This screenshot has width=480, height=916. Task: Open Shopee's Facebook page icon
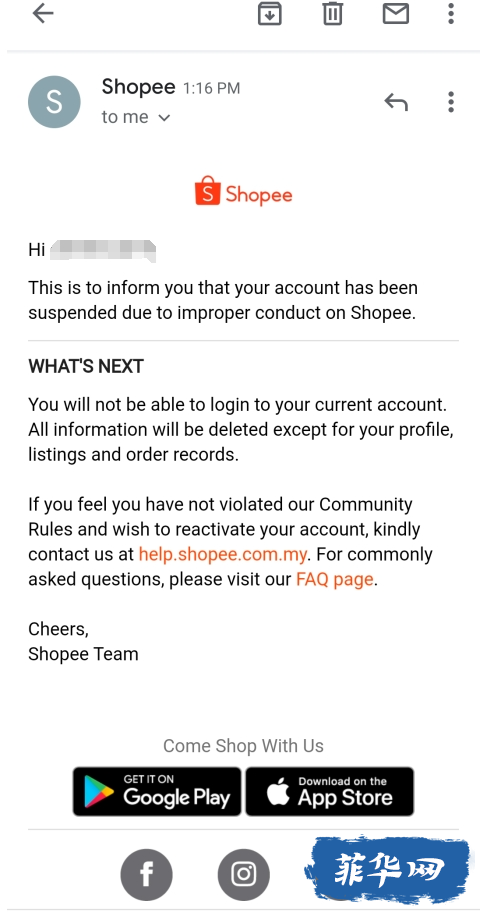coord(147,875)
